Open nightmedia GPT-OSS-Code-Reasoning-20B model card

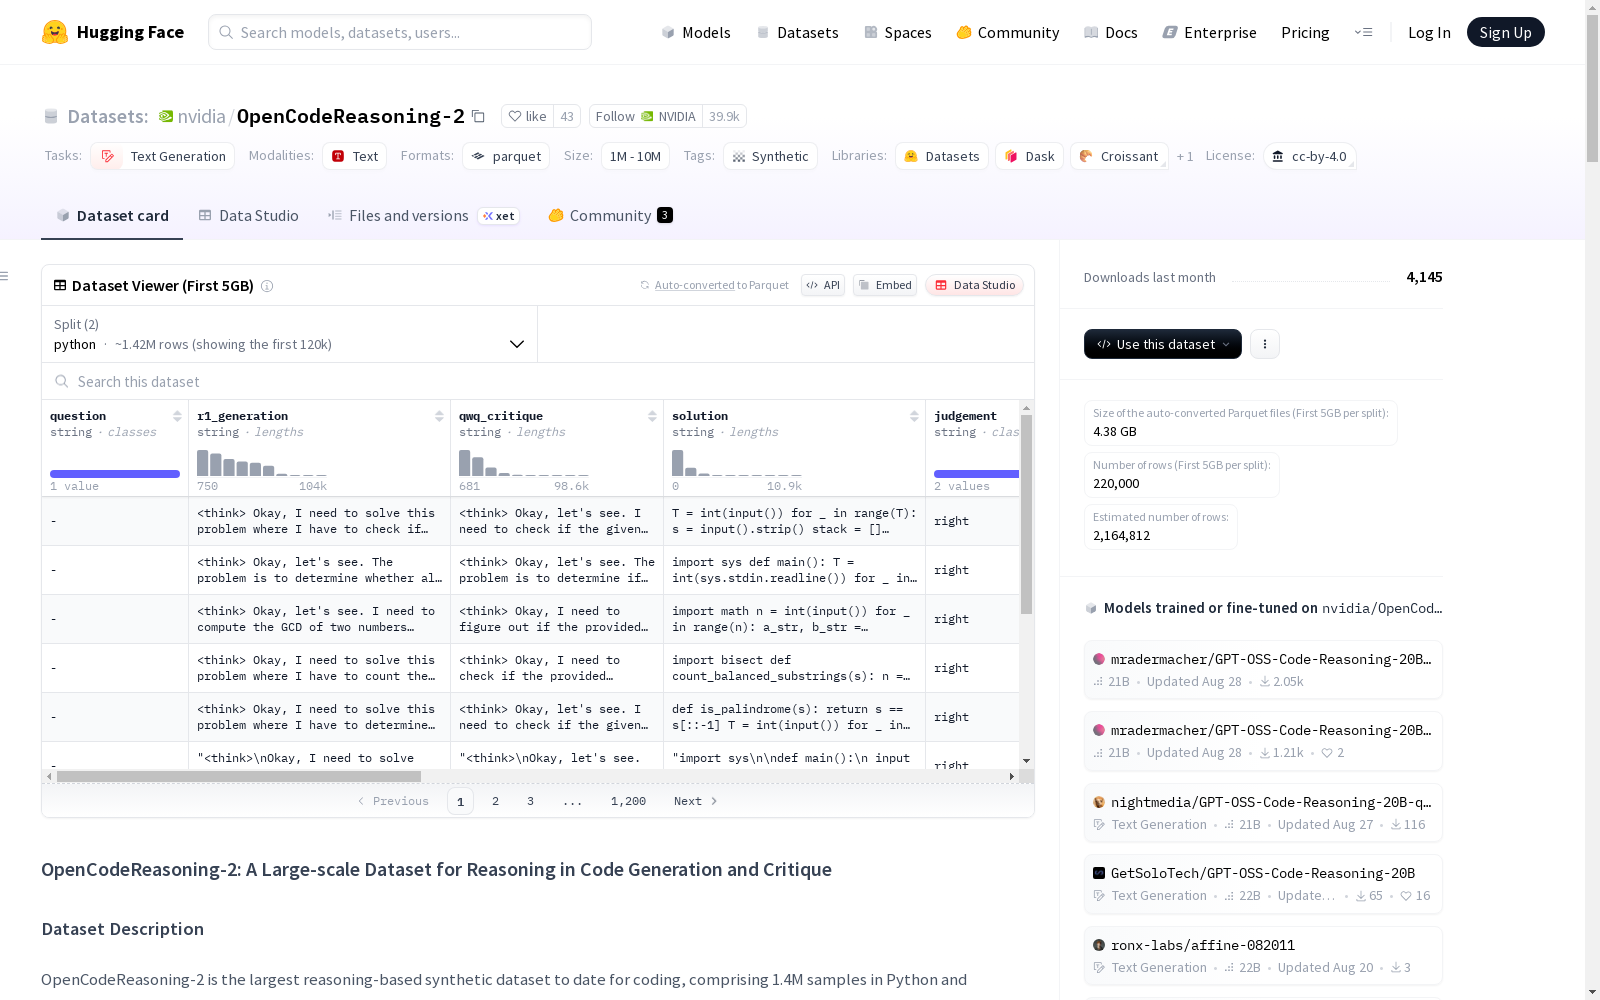[1263, 813]
